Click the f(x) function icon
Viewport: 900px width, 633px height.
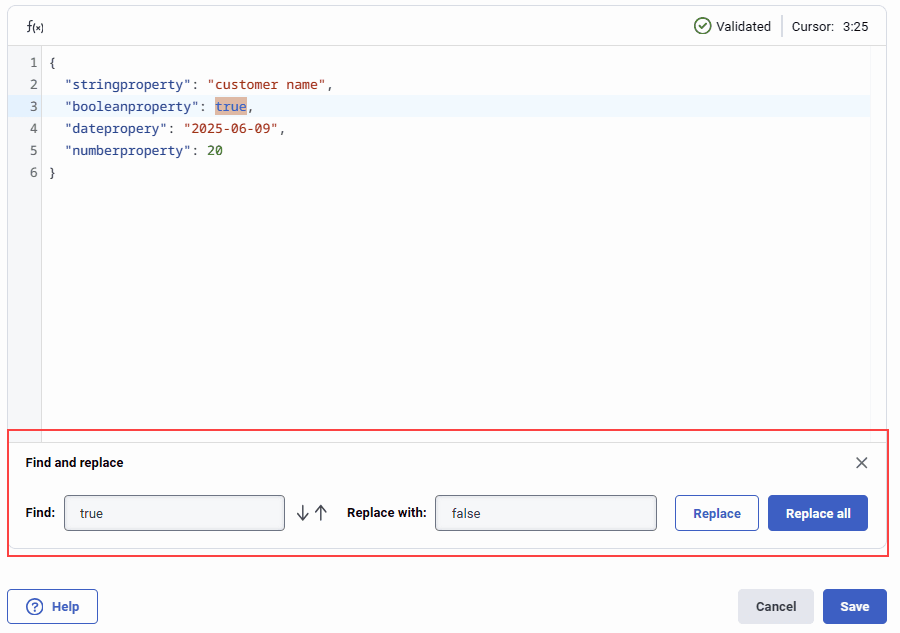pyautogui.click(x=33, y=26)
